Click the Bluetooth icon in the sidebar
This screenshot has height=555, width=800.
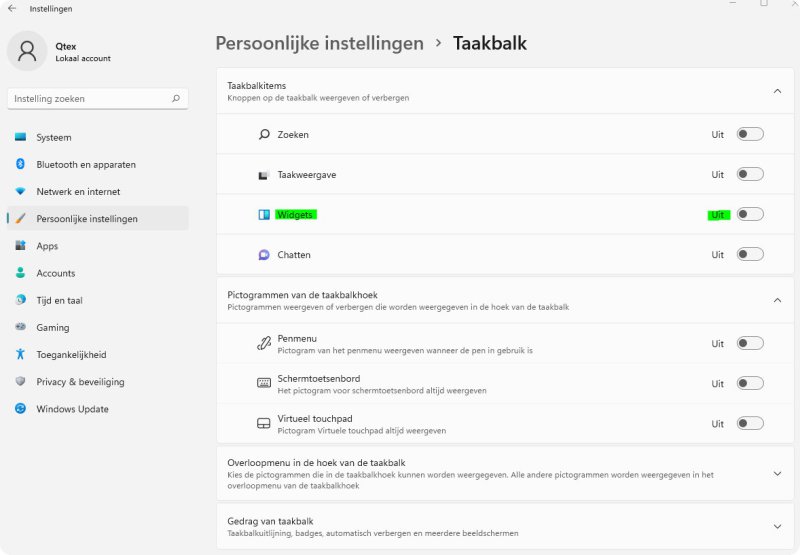[x=20, y=164]
